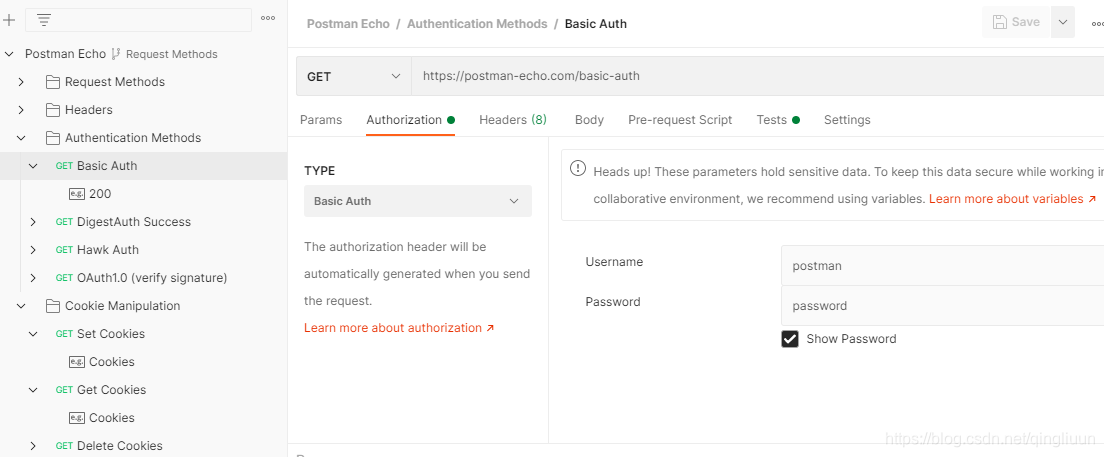Viewport: 1104px width, 457px height.
Task: Click the example icon under Set Cookies
Action: 77,362
